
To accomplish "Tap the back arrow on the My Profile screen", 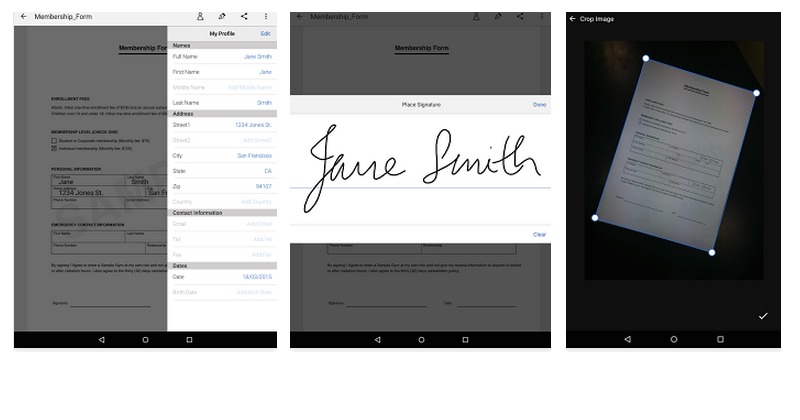I will [x=23, y=16].
